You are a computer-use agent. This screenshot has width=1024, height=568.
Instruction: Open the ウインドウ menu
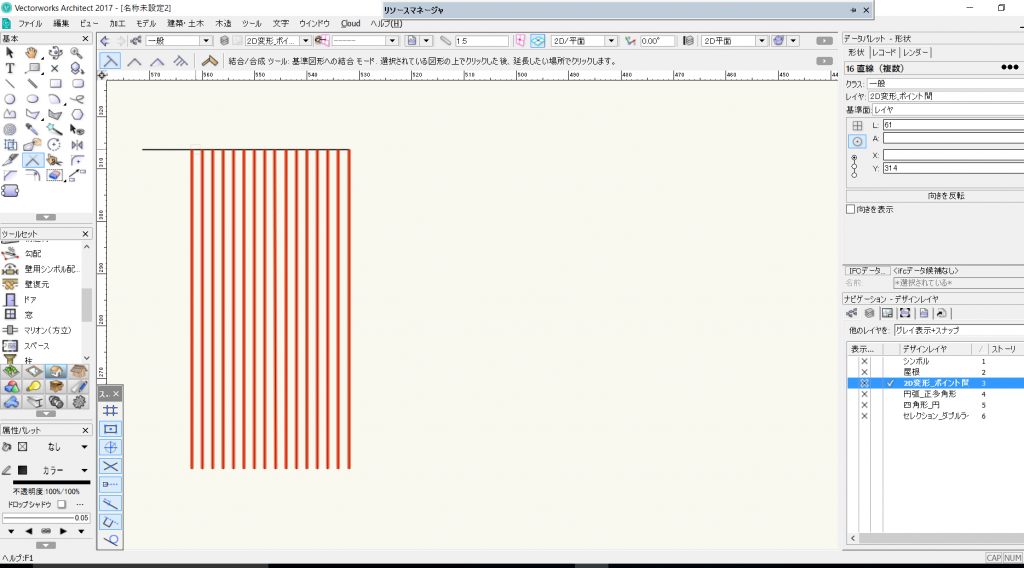coord(314,24)
